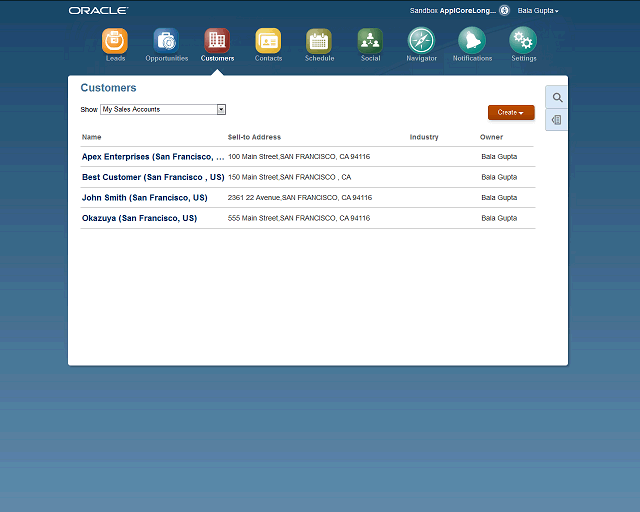Open the Bala Gupta user menu
Image resolution: width=640 pixels, height=512 pixels.
[x=538, y=11]
